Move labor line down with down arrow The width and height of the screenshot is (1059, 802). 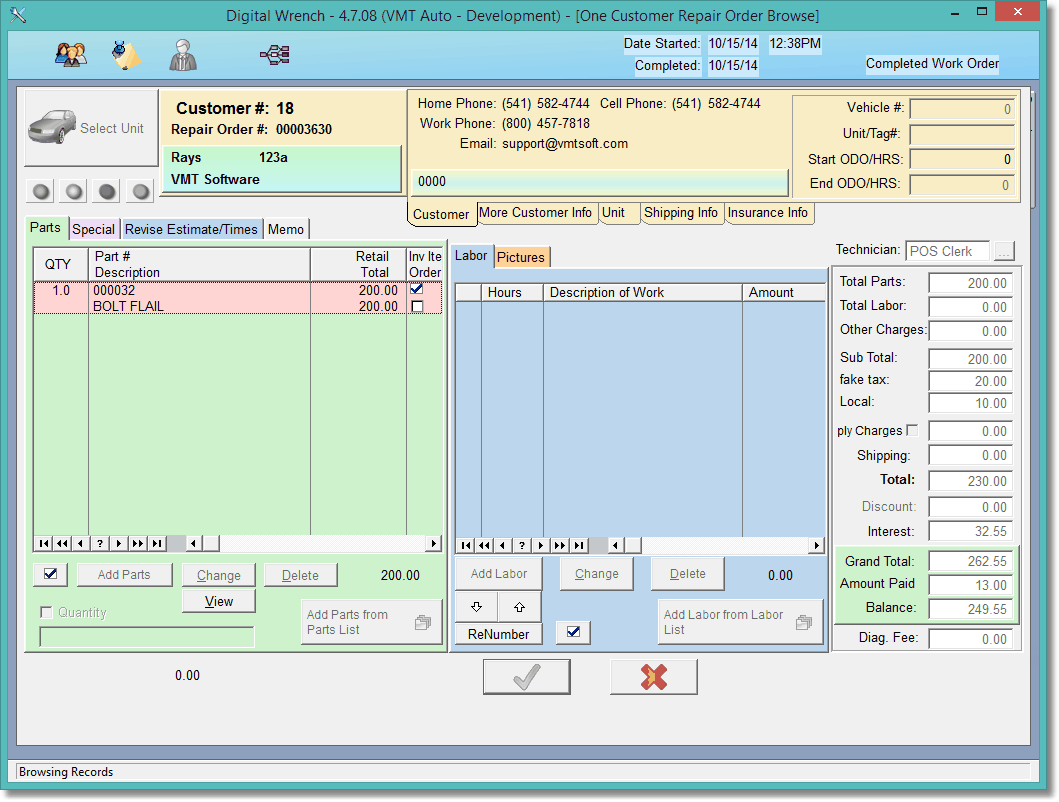[476, 606]
